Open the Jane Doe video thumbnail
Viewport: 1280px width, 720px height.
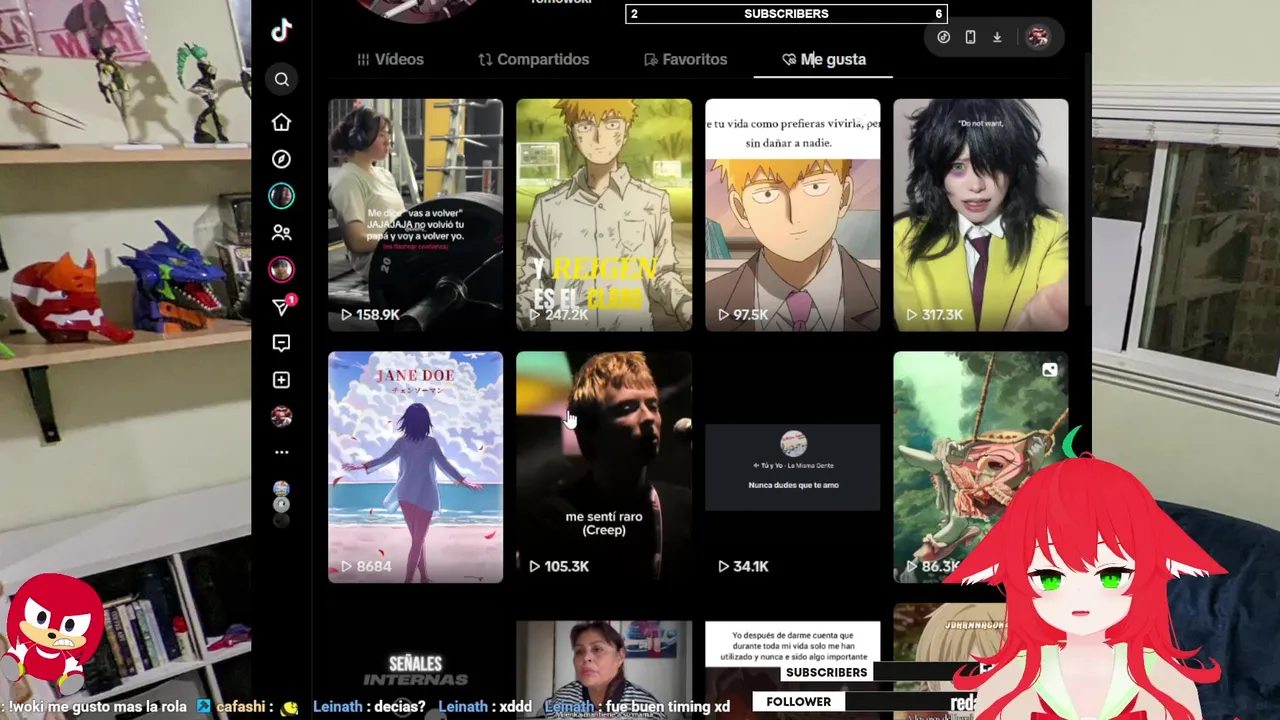pyautogui.click(x=415, y=466)
